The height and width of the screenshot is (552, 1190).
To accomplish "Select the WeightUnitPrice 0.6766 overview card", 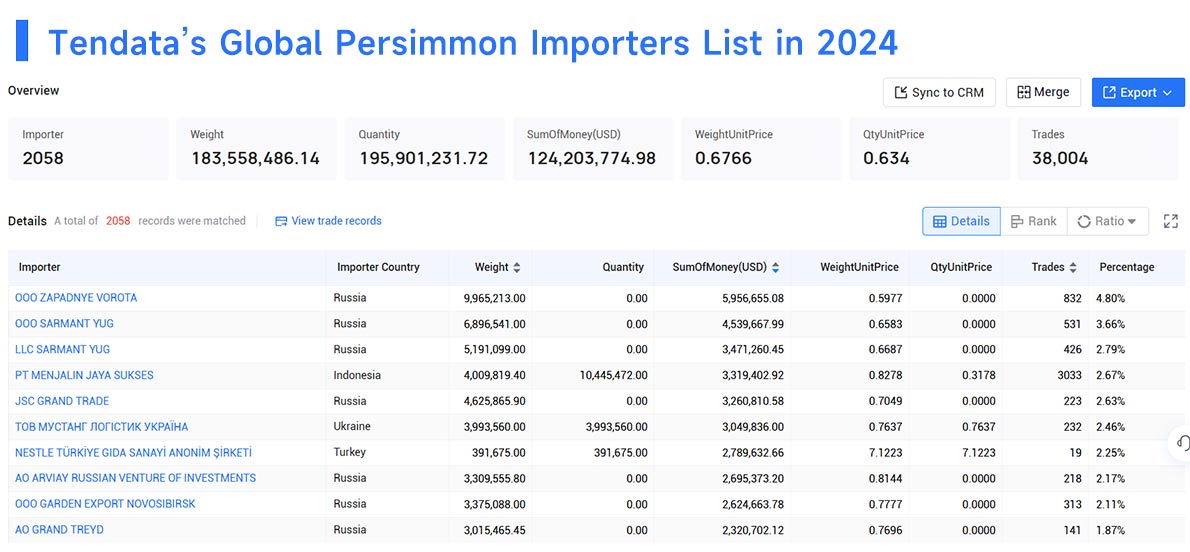I will (x=760, y=149).
